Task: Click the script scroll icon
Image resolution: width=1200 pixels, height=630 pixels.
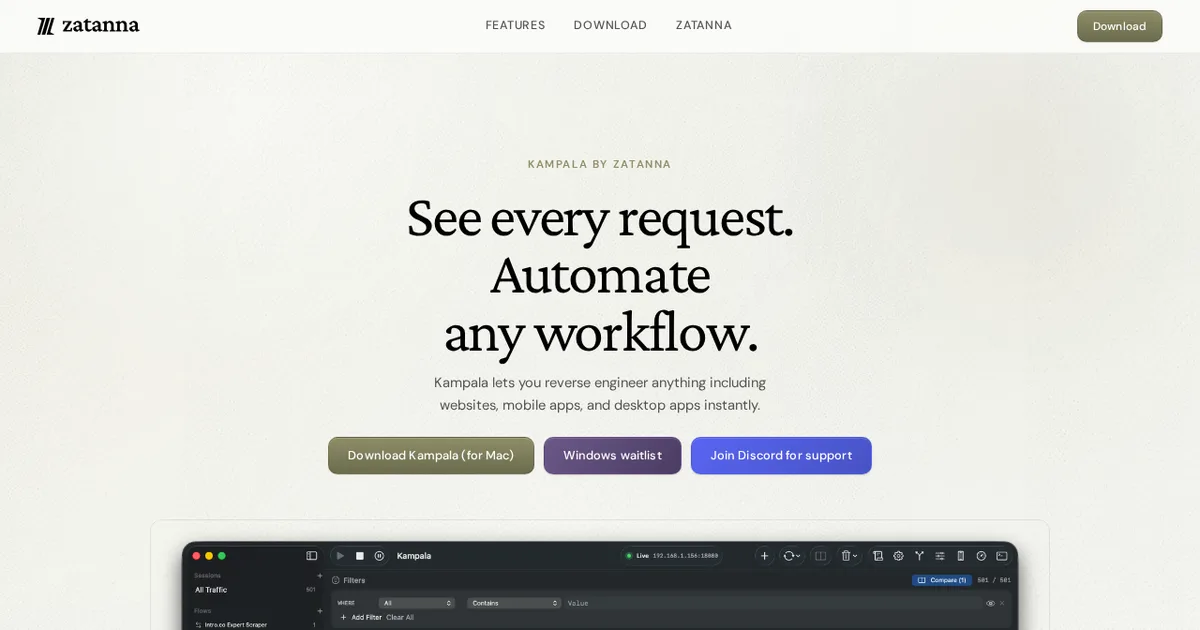Action: [x=878, y=556]
